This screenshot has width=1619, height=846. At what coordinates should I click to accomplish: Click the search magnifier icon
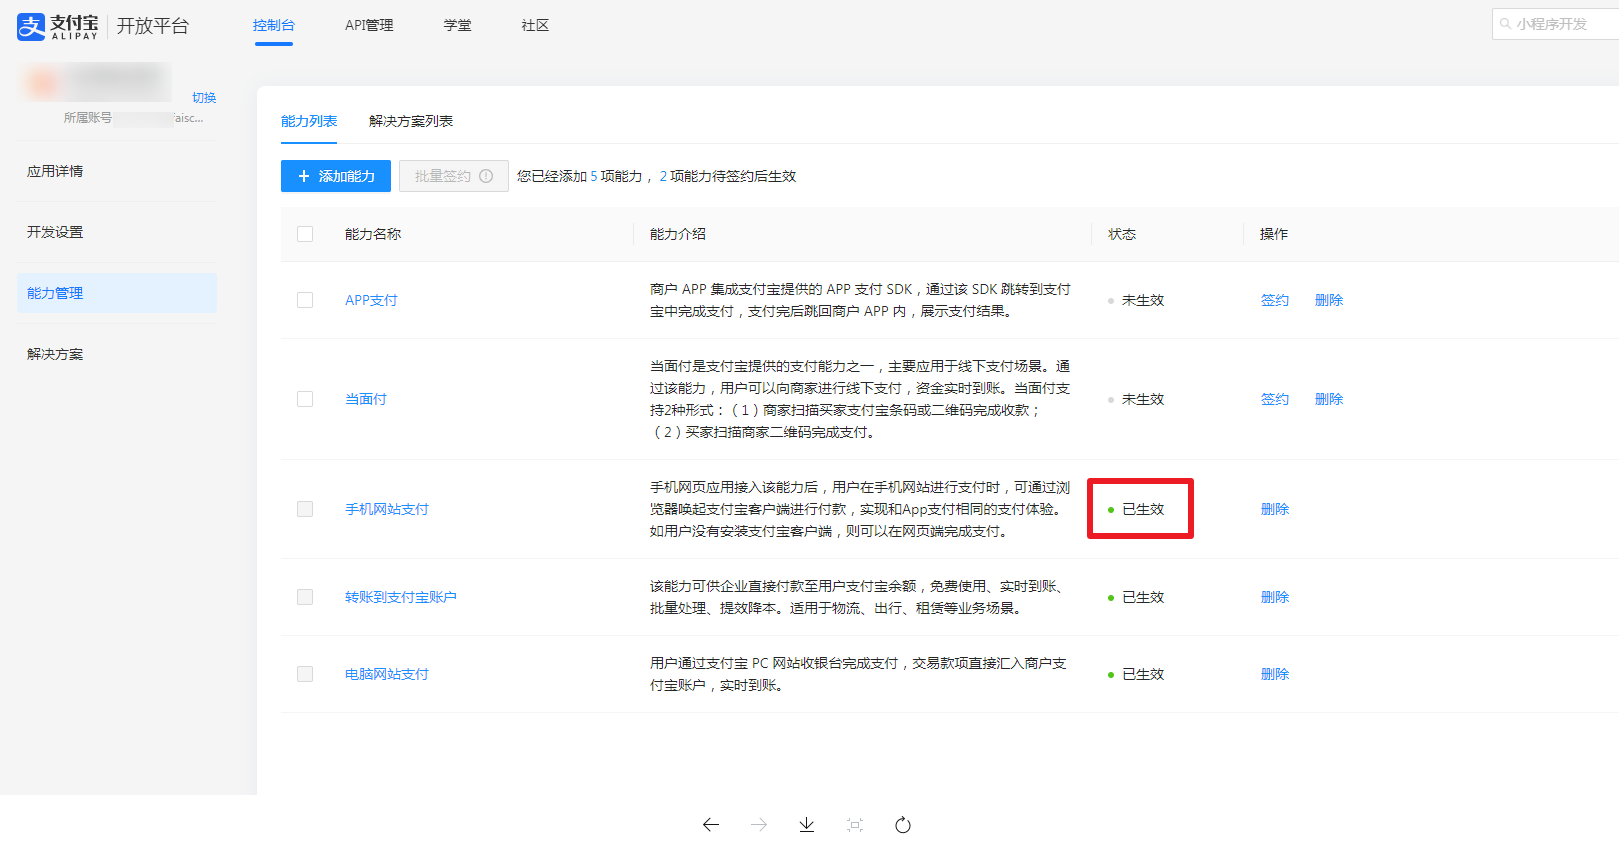tap(1505, 24)
